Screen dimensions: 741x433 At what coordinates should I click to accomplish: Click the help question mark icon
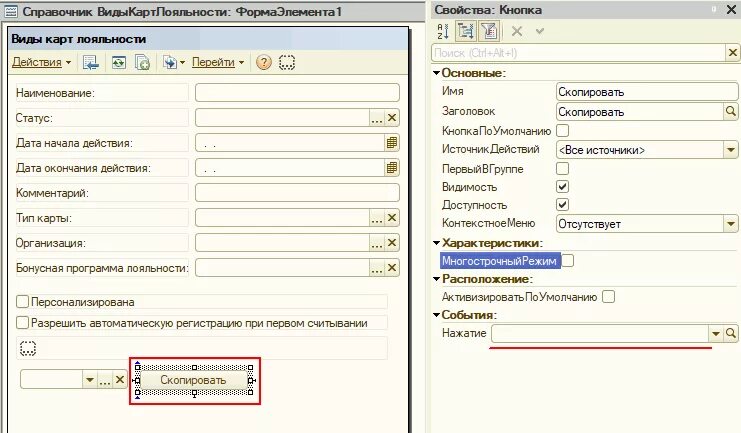click(x=264, y=62)
